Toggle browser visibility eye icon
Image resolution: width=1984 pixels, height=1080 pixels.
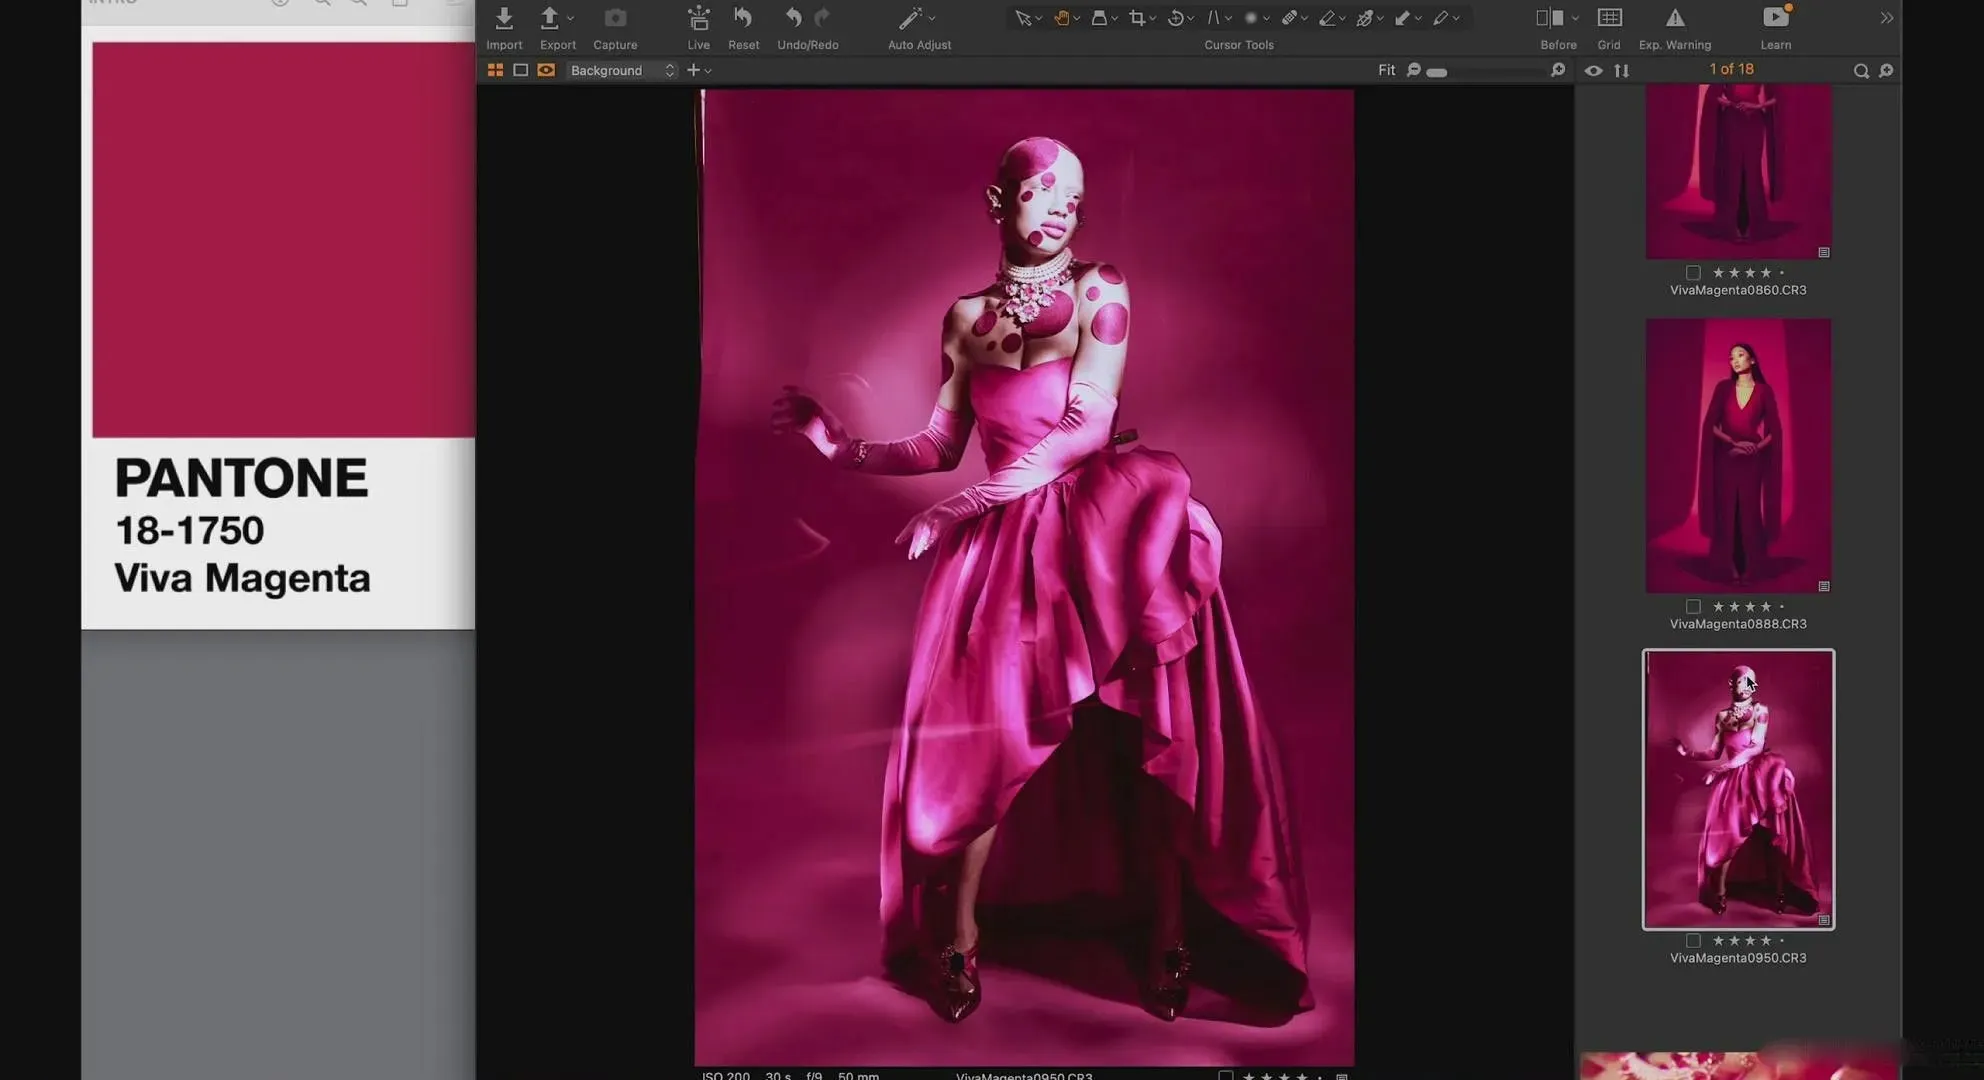(1593, 71)
